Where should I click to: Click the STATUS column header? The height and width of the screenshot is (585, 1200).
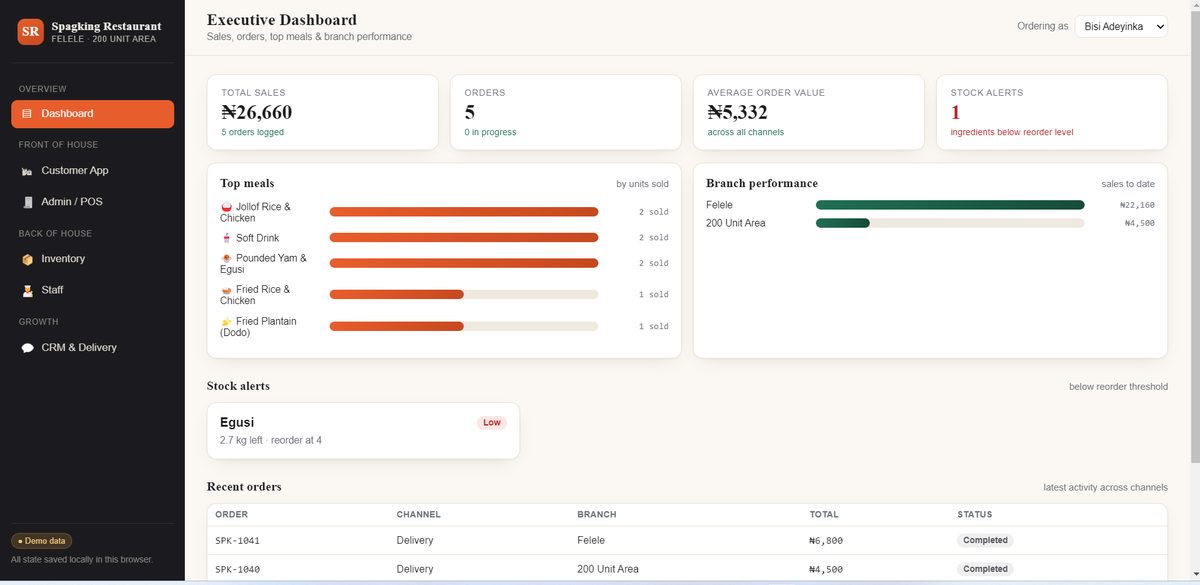coord(974,514)
